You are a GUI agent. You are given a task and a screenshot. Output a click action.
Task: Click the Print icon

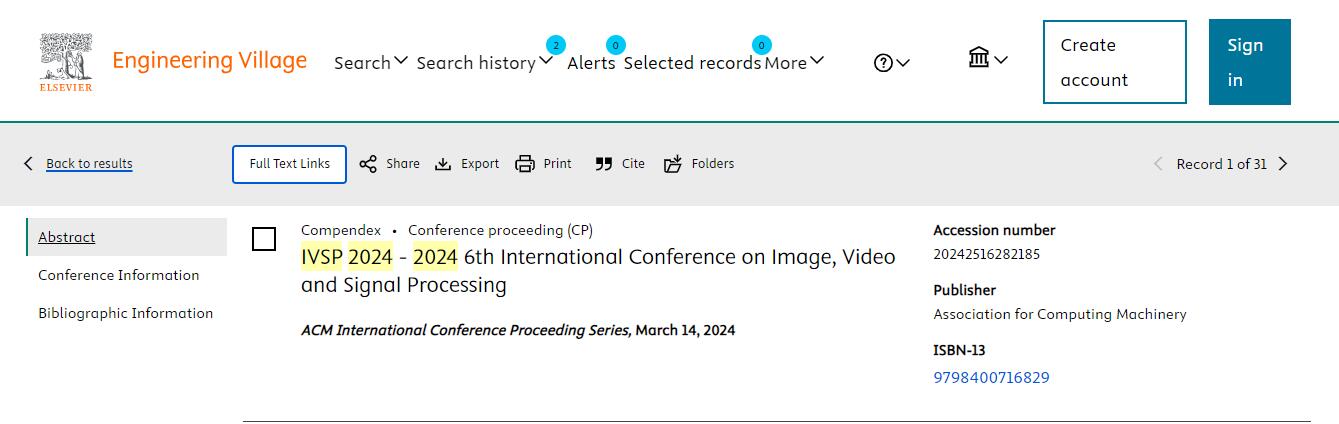coord(525,164)
